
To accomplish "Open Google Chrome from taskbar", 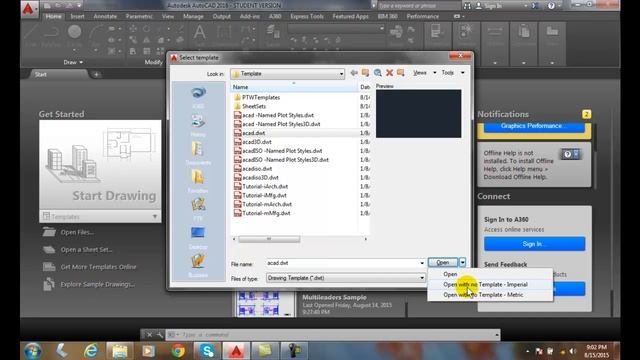I will (x=178, y=351).
